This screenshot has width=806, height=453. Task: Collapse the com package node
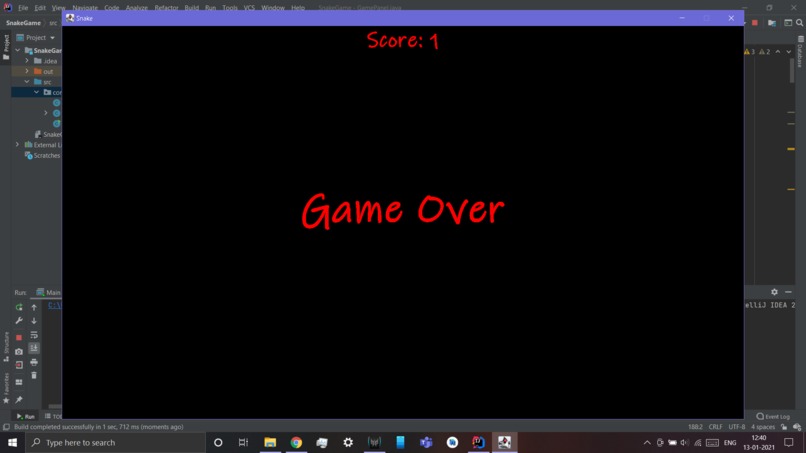coord(36,92)
